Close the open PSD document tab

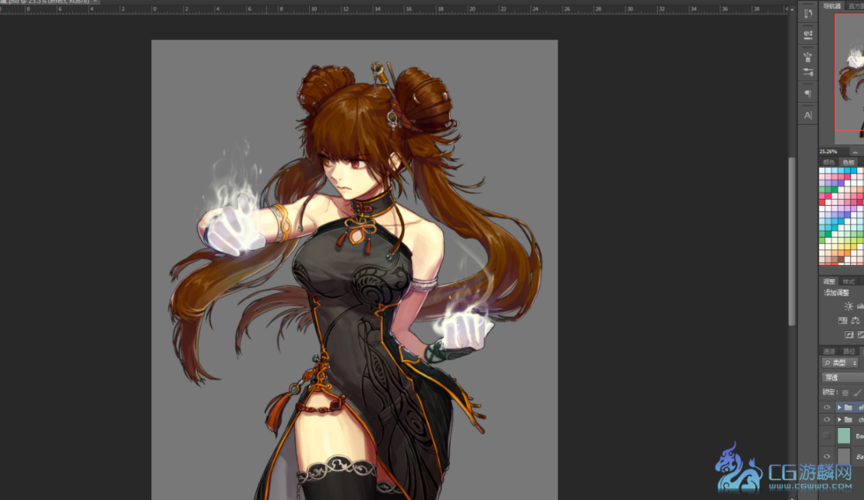pos(97,3)
